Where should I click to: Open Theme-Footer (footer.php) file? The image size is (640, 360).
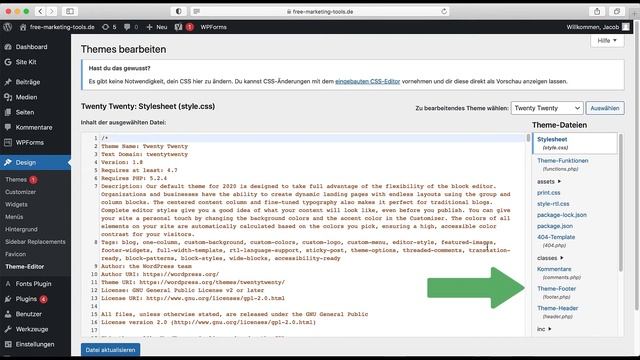coord(556,292)
